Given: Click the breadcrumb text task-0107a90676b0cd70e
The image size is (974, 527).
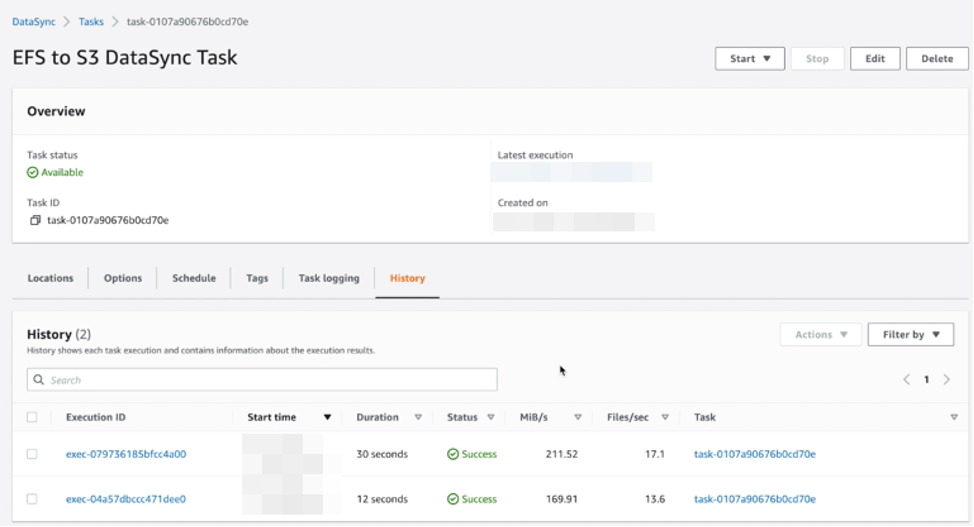Looking at the screenshot, I should click(x=188, y=22).
